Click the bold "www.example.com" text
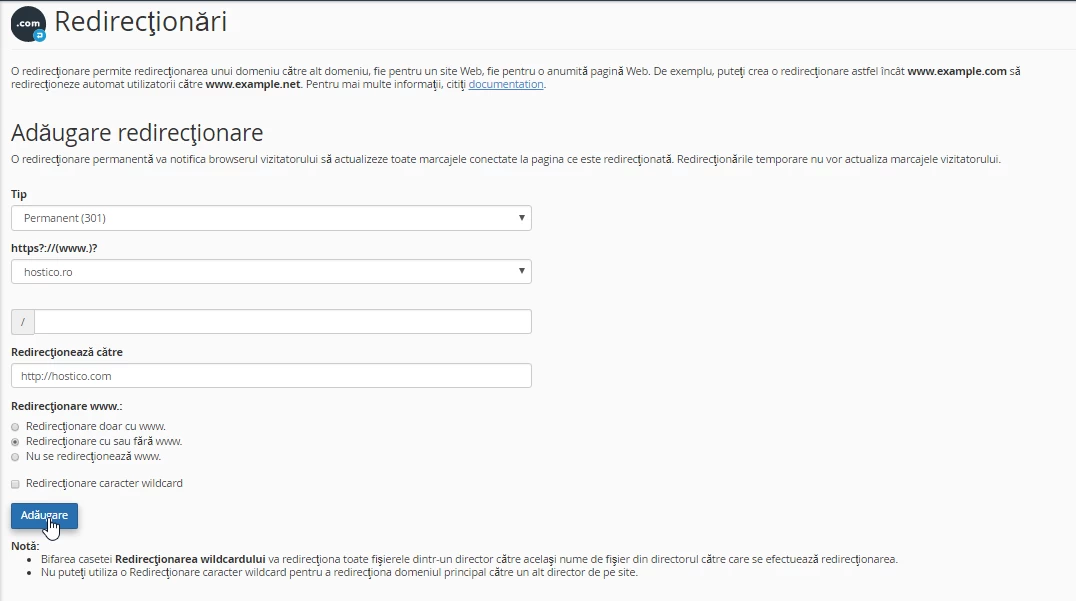Screen dimensions: 1076x601 (x=954, y=71)
